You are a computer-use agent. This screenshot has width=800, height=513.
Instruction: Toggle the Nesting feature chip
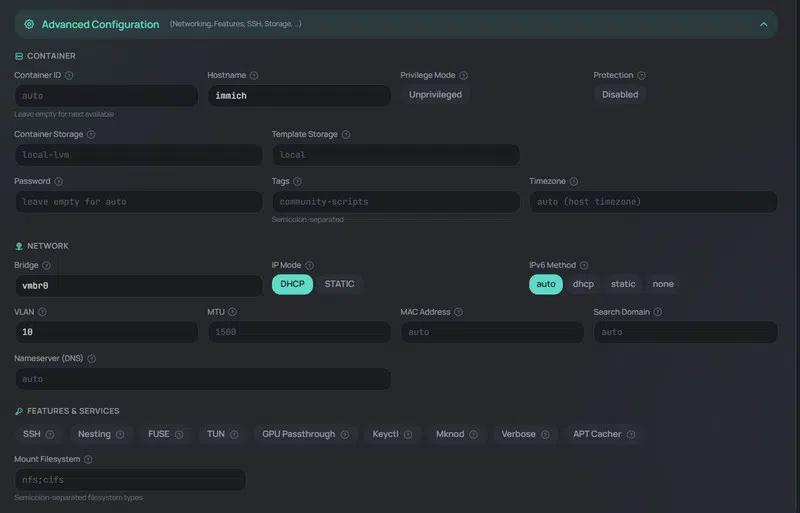95,434
